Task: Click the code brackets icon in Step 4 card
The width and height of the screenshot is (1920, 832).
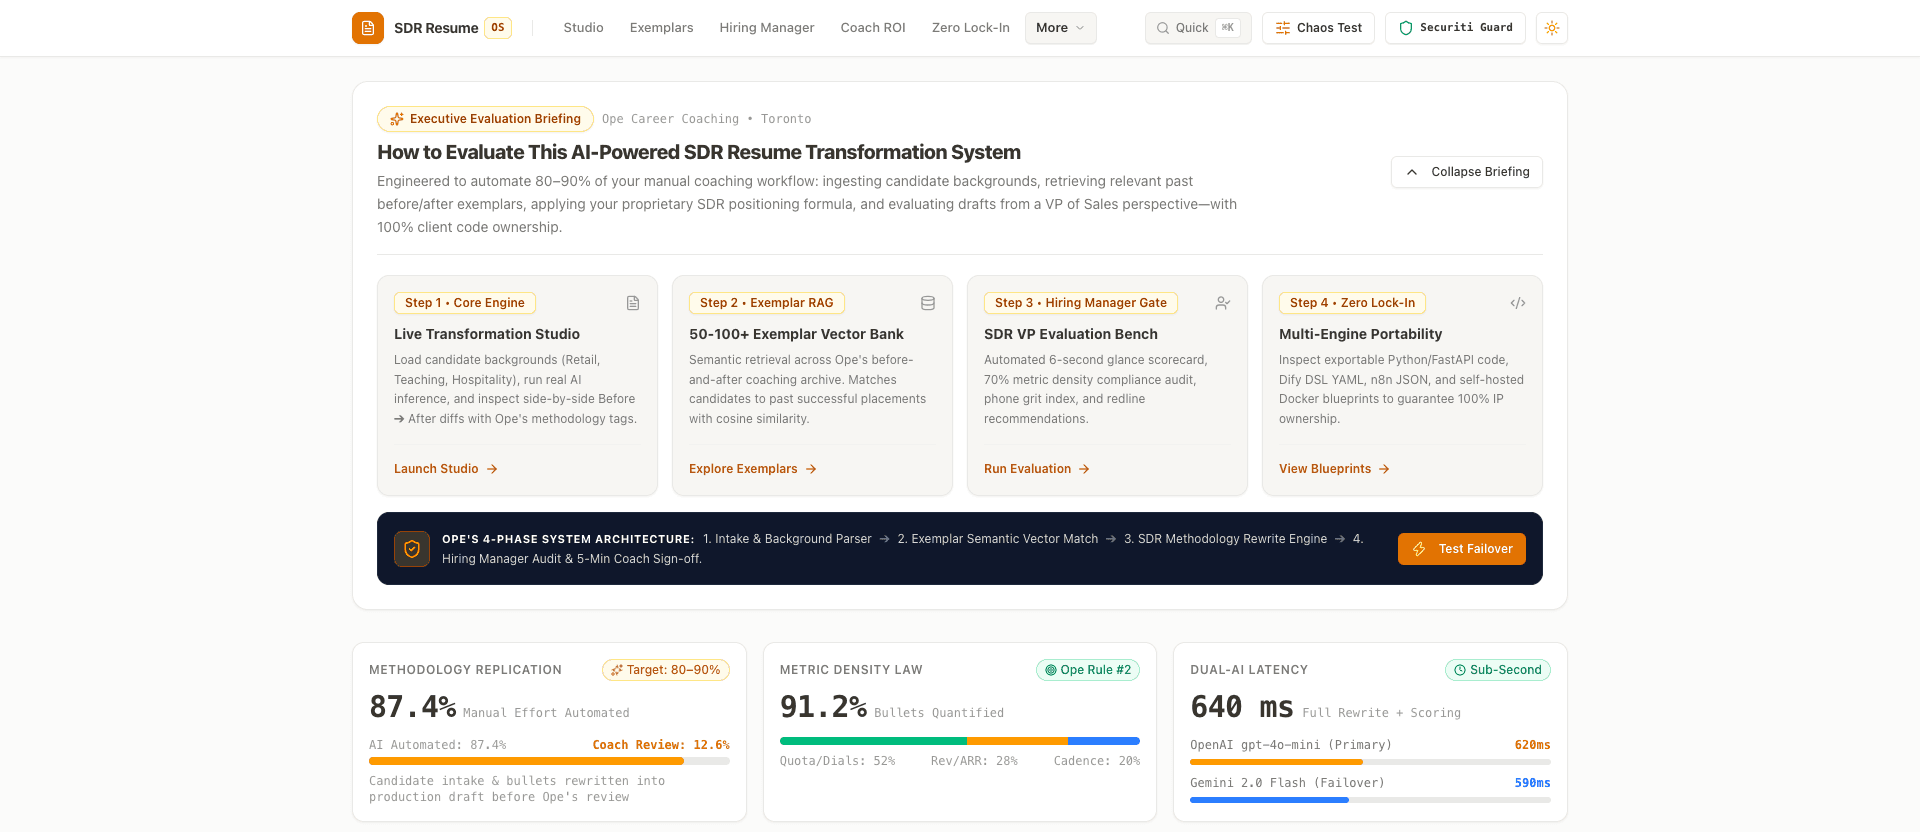Action: 1518,303
